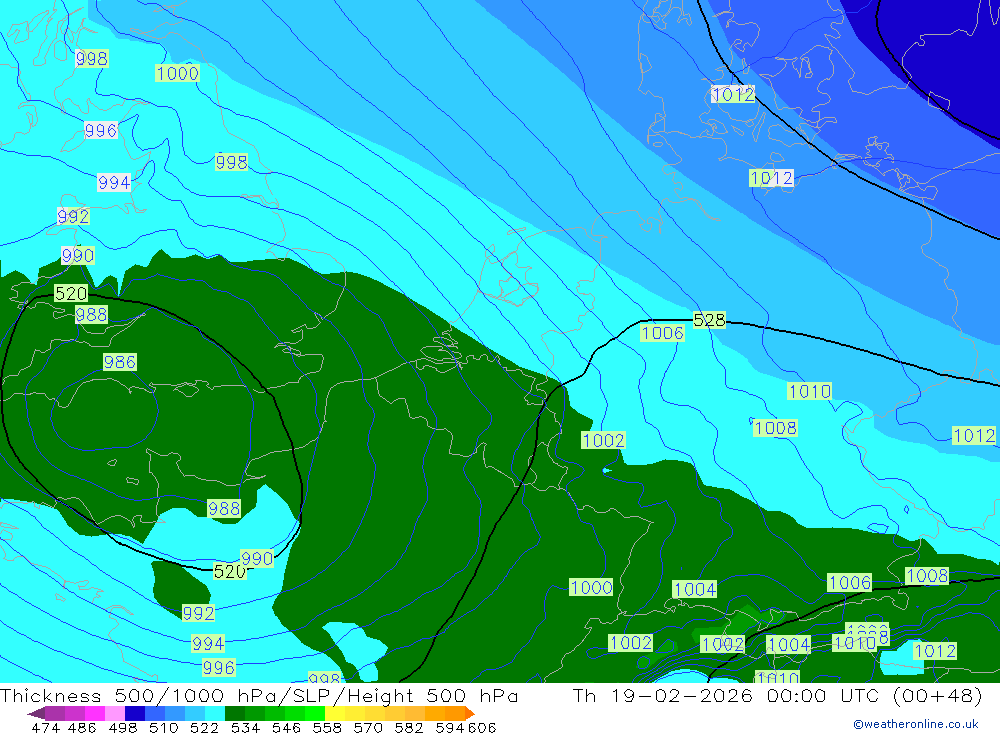Click the dark purple arrow at the legend's left end
The image size is (1000, 733).
pyautogui.click(x=36, y=713)
